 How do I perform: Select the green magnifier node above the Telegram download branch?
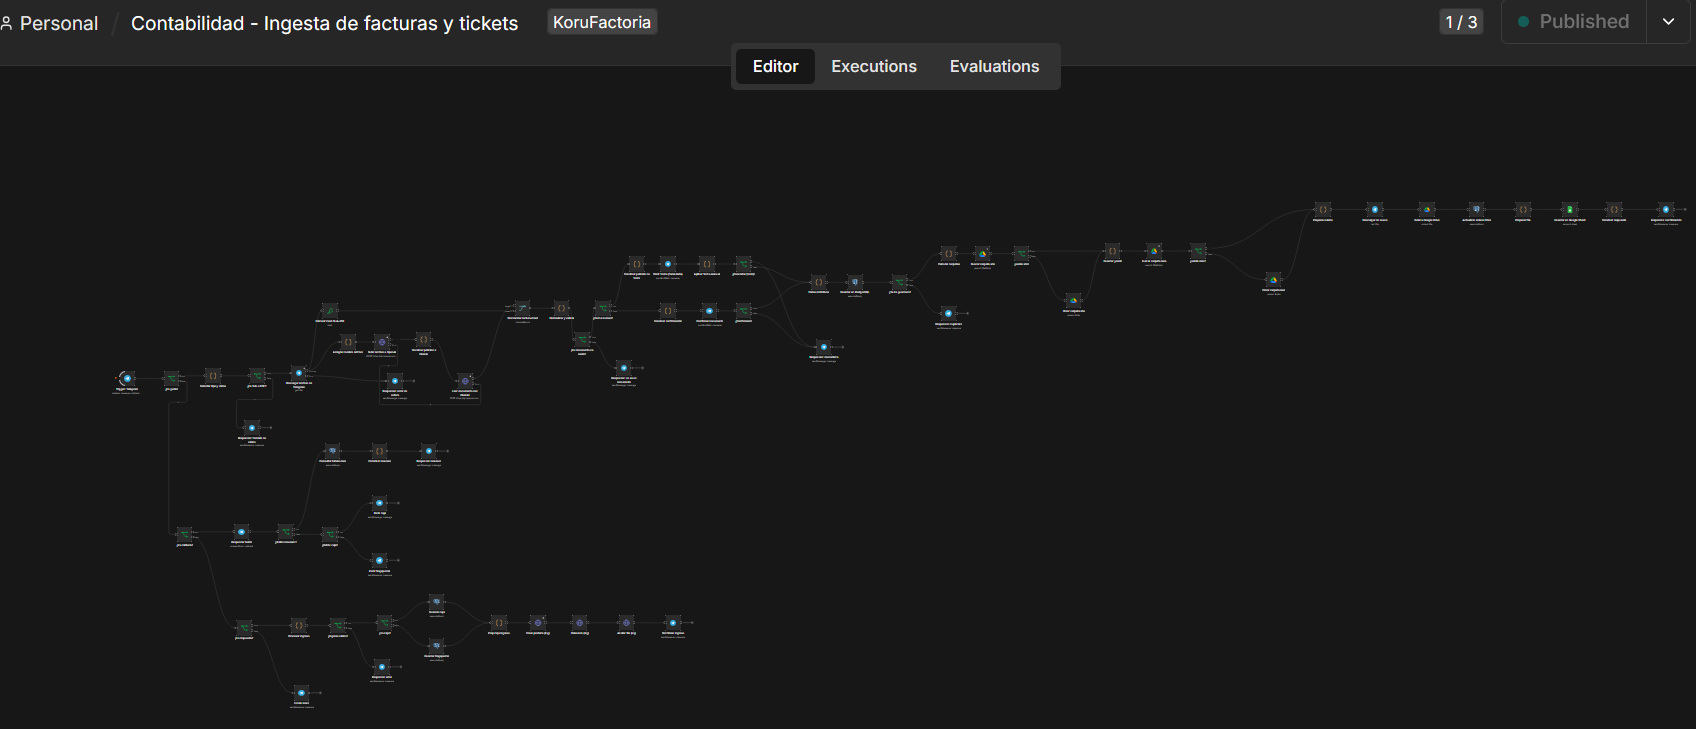[330, 311]
